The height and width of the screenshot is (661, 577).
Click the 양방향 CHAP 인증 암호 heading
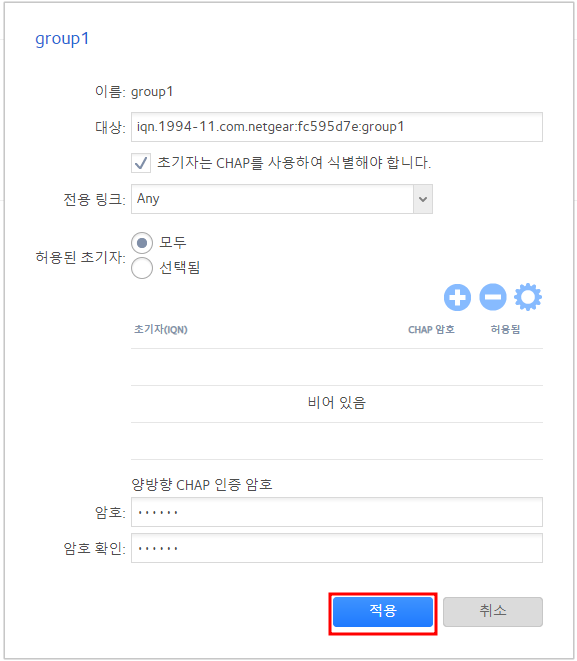pyautogui.click(x=202, y=484)
